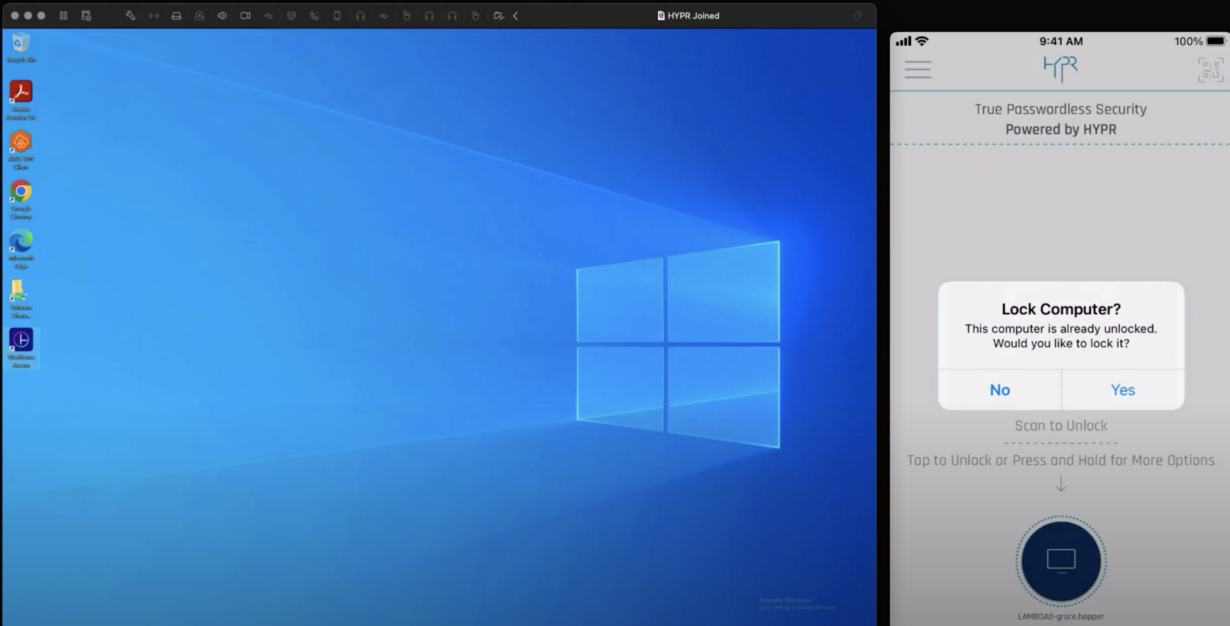
Task: Collapse the VM toolbar with the left chevron
Action: (515, 16)
